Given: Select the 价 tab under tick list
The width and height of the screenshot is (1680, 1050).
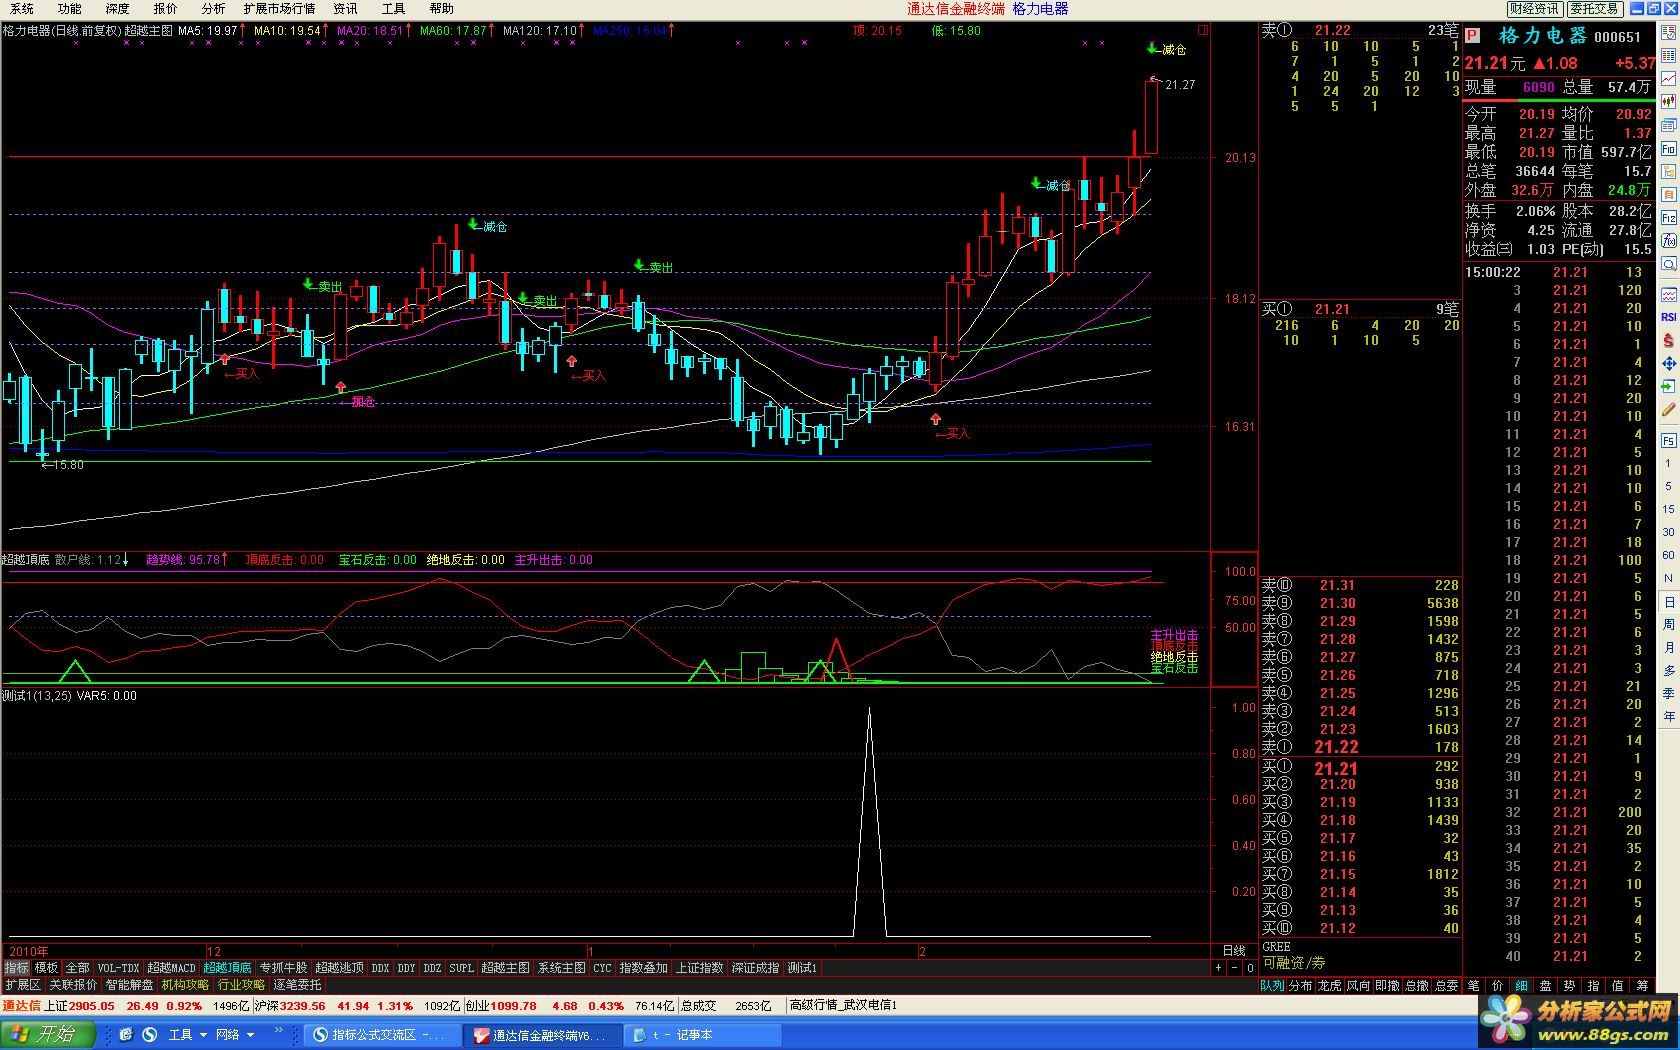Looking at the screenshot, I should pyautogui.click(x=1497, y=985).
